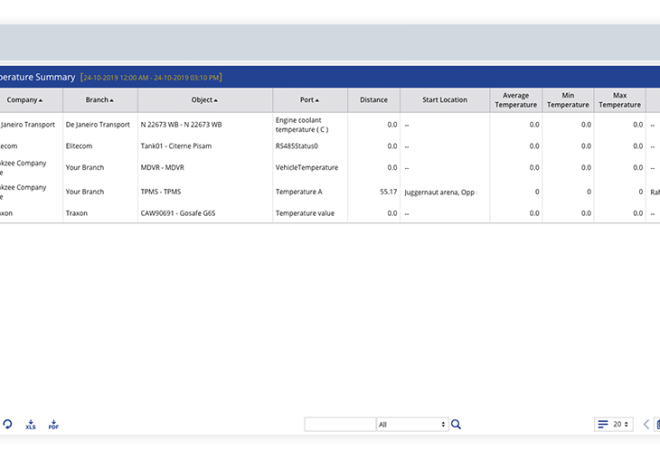Click the refresh icon in bottom toolbar
660x460 pixels.
click(8, 425)
